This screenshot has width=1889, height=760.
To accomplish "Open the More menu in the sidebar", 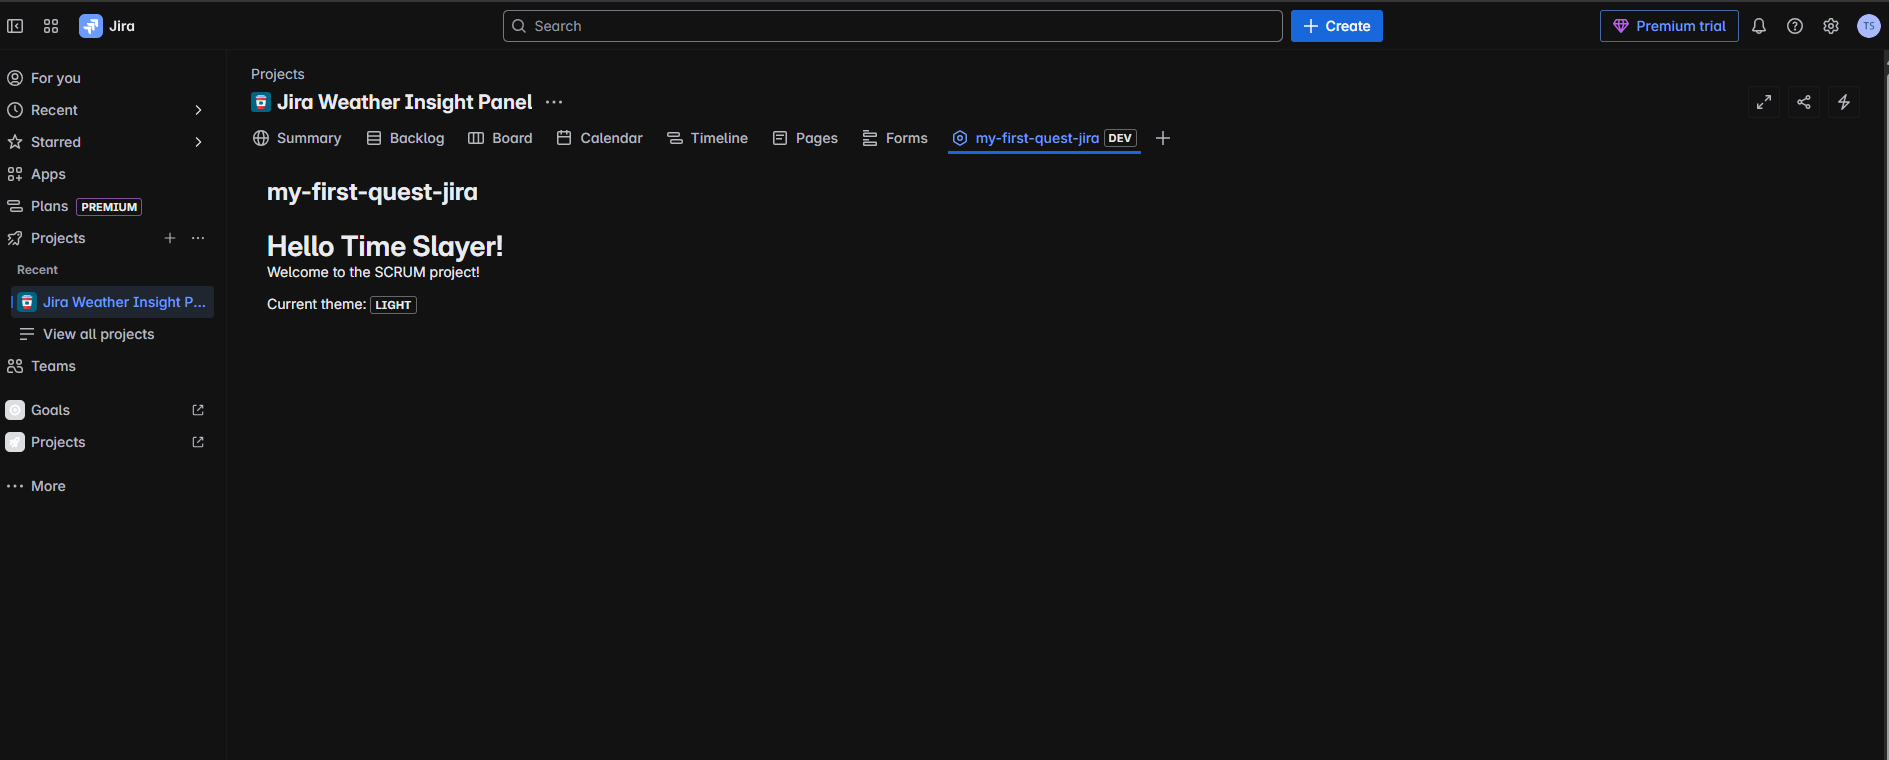I will pyautogui.click(x=107, y=486).
